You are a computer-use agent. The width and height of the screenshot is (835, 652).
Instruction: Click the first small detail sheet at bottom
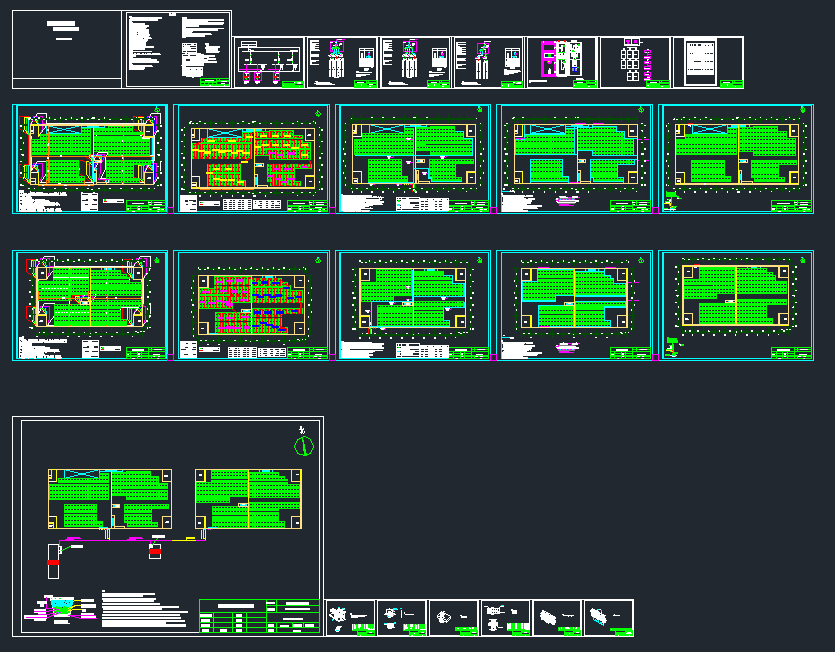pyautogui.click(x=350, y=618)
